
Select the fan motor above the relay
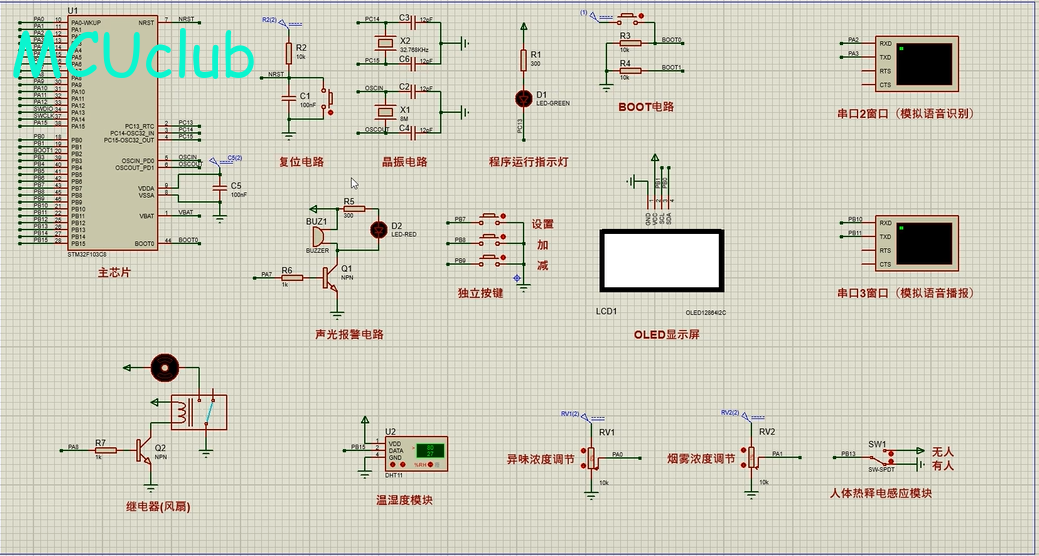tap(164, 367)
